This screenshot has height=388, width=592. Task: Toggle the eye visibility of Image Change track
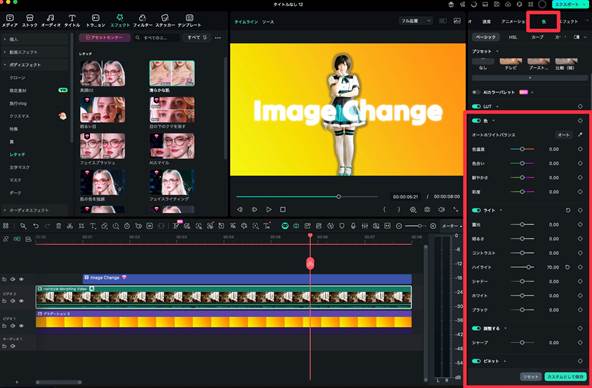21,279
